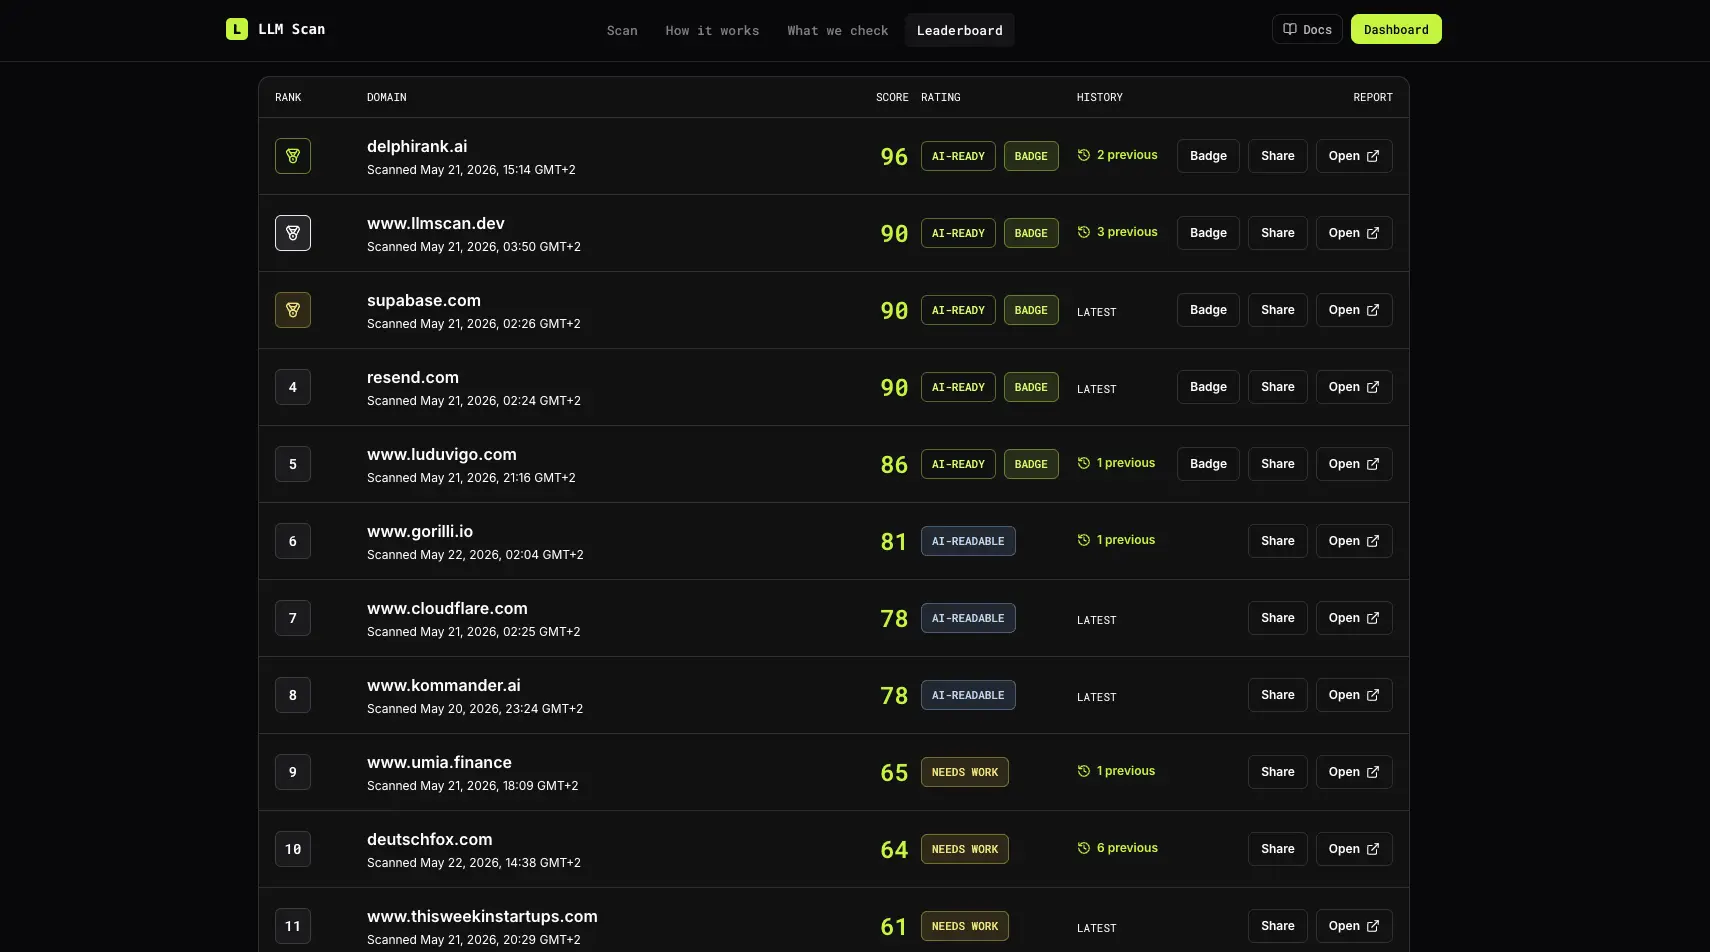
Task: Get the Badge for www.llmscan.dev
Action: pyautogui.click(x=1208, y=233)
